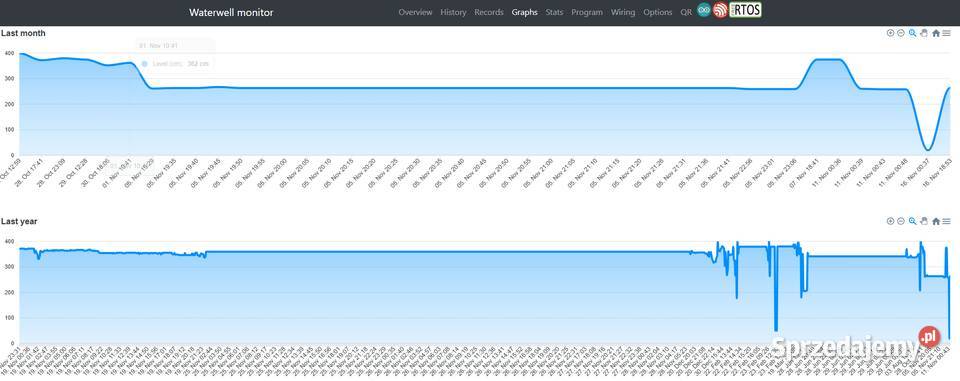Open the Records page
This screenshot has height=381, width=960.
pyautogui.click(x=489, y=12)
